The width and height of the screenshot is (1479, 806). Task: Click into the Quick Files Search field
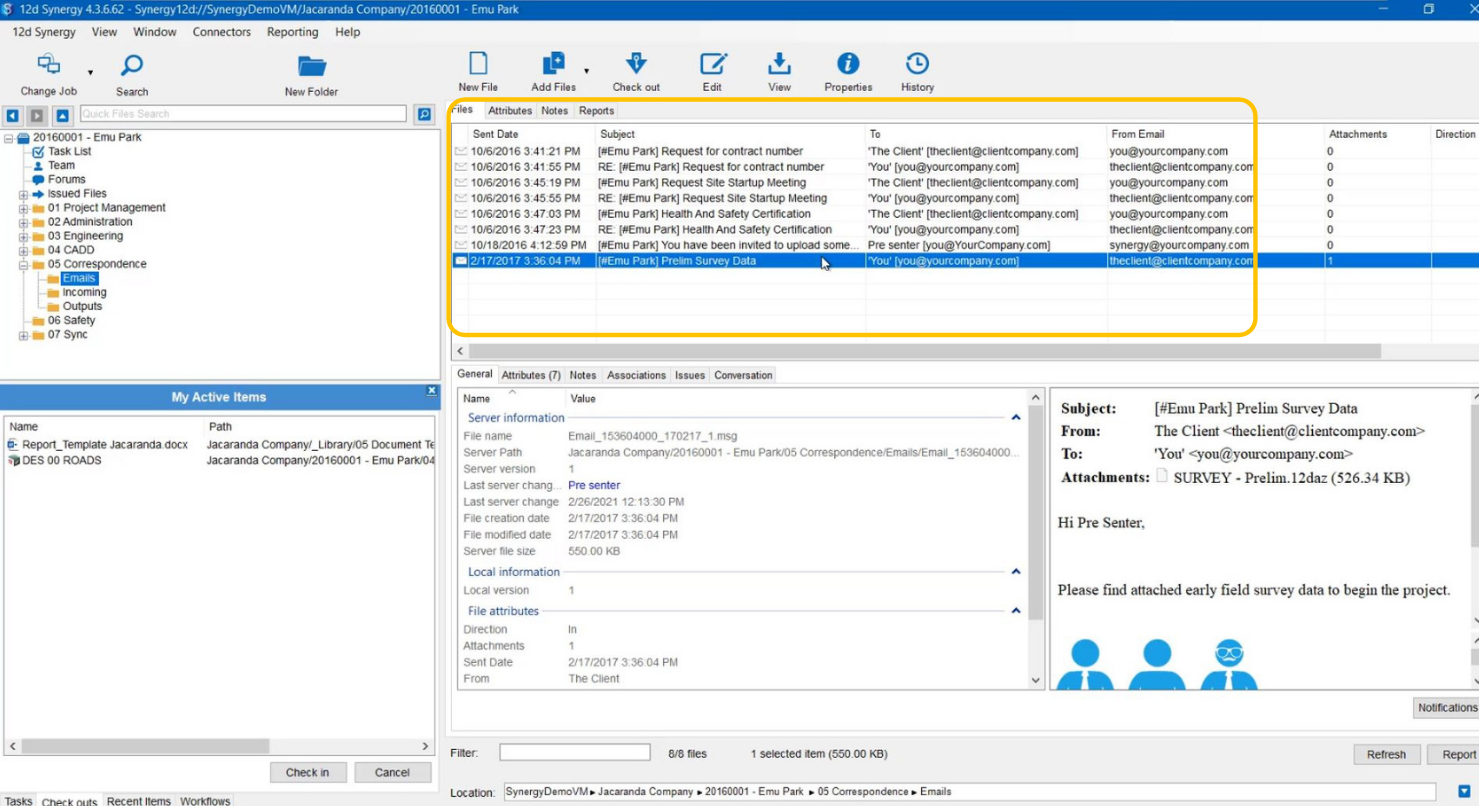(x=243, y=114)
